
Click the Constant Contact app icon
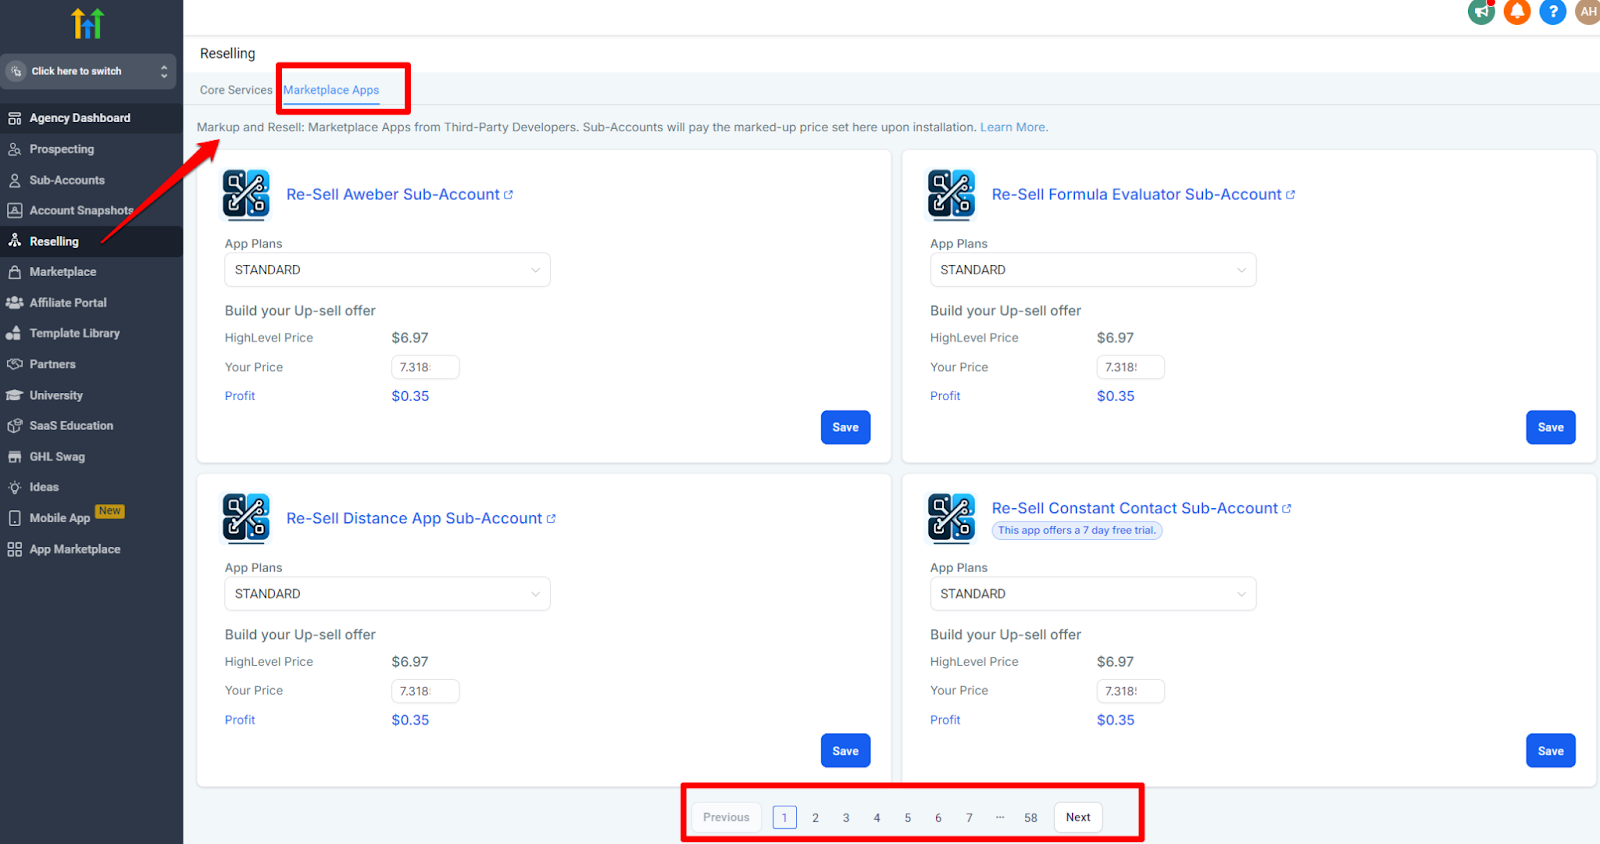click(x=951, y=518)
